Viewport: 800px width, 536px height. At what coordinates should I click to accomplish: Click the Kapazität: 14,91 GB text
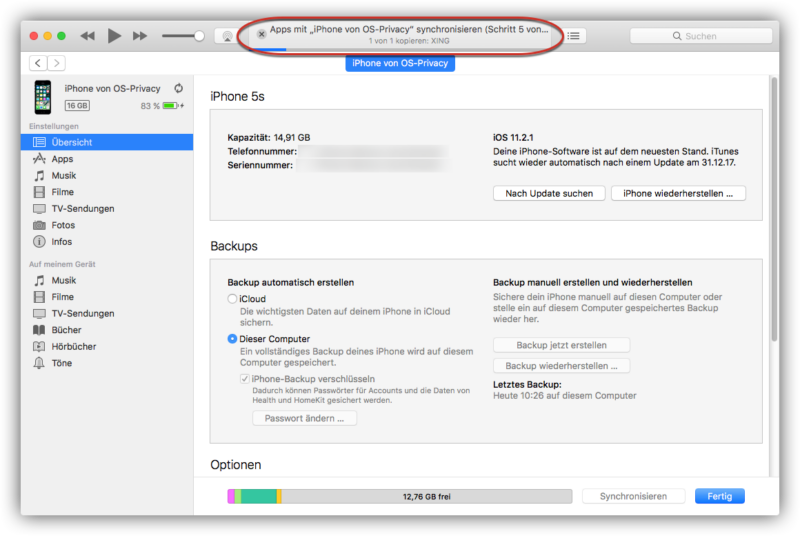[x=269, y=138]
